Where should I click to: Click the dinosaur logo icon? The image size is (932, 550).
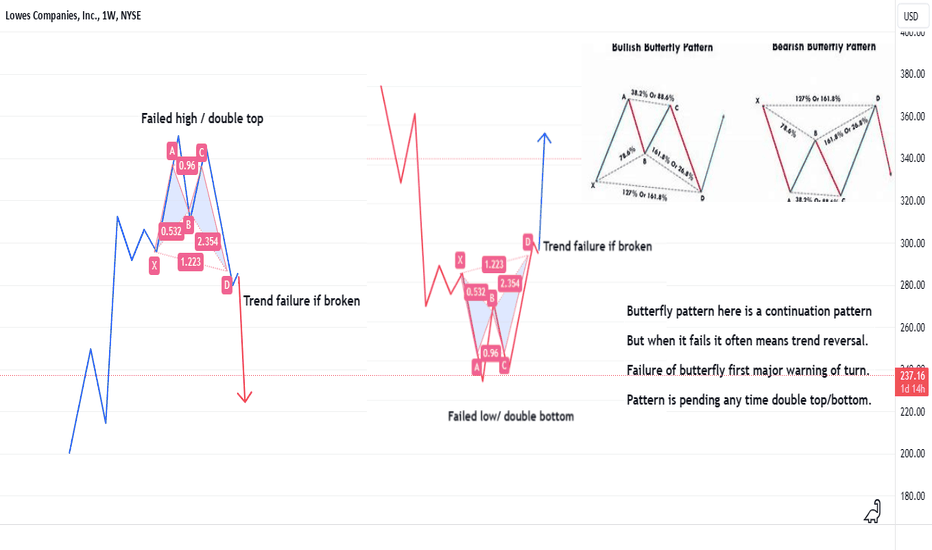[873, 511]
